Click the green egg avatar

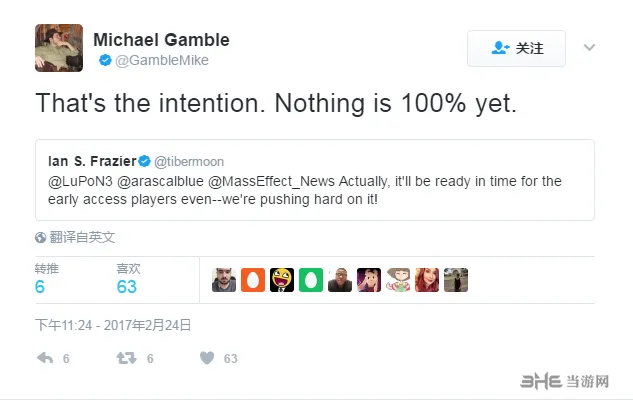311,280
